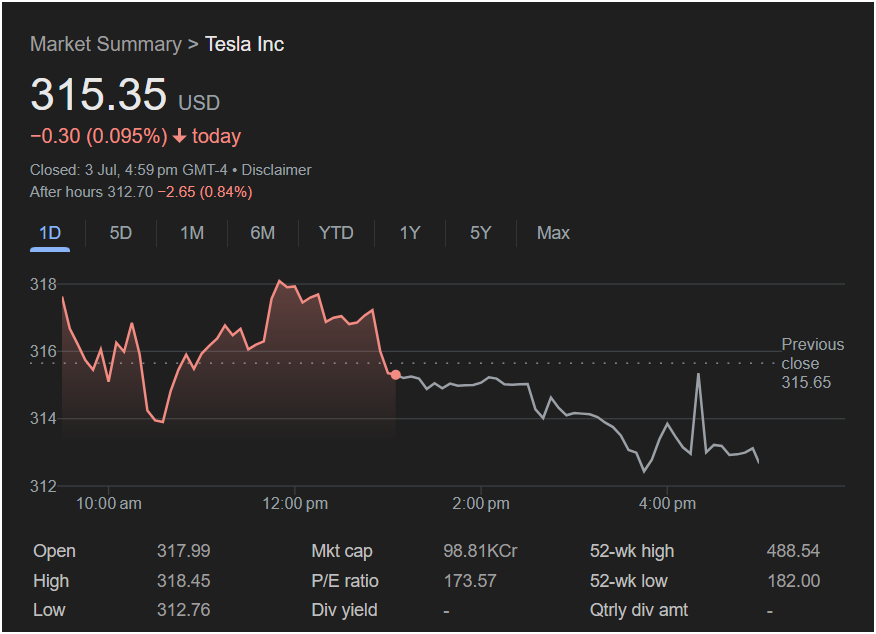Image resolution: width=876 pixels, height=634 pixels.
Task: Click the Tesla Inc title
Action: click(x=245, y=44)
